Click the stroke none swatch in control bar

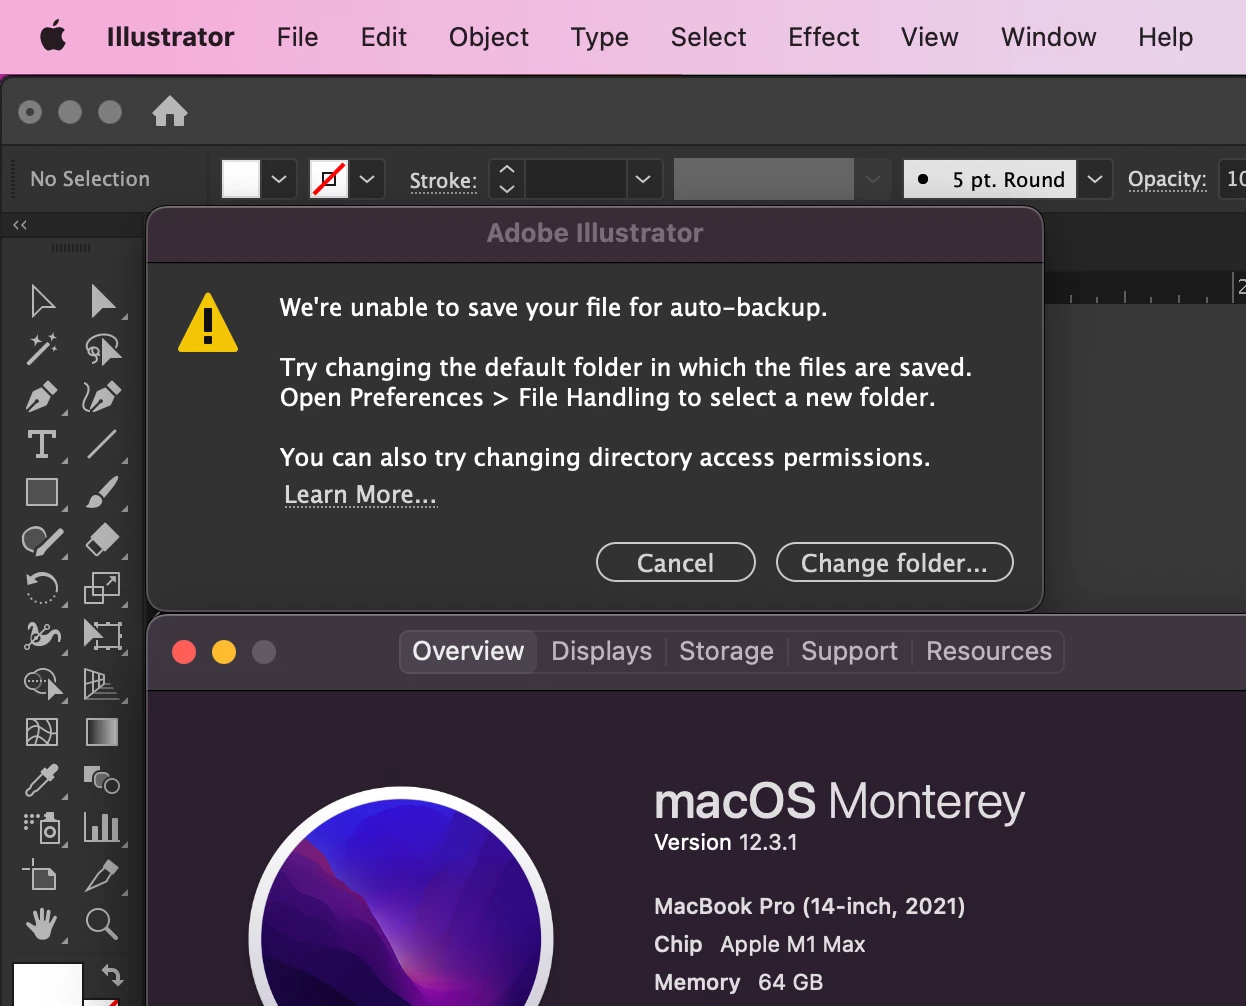tap(329, 179)
